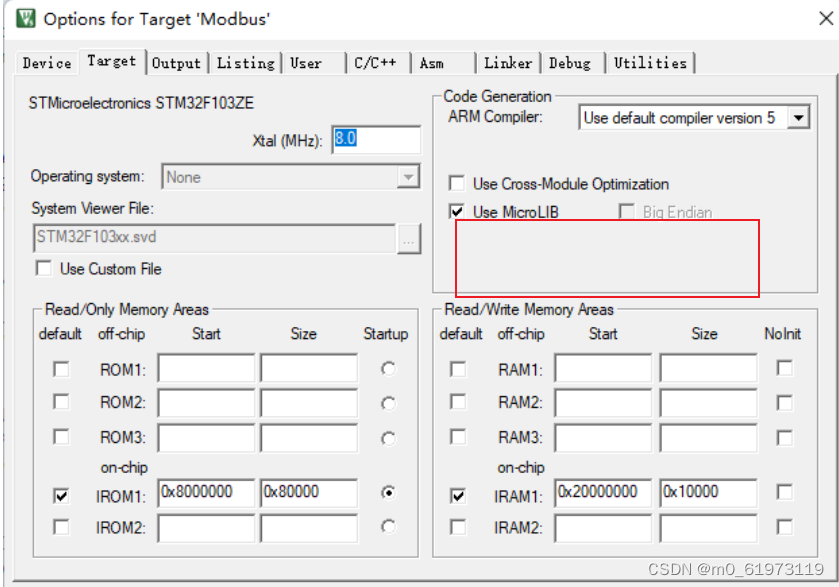Edit the IROM1 Size value 0x80000
The height and width of the screenshot is (587, 839).
point(309,493)
